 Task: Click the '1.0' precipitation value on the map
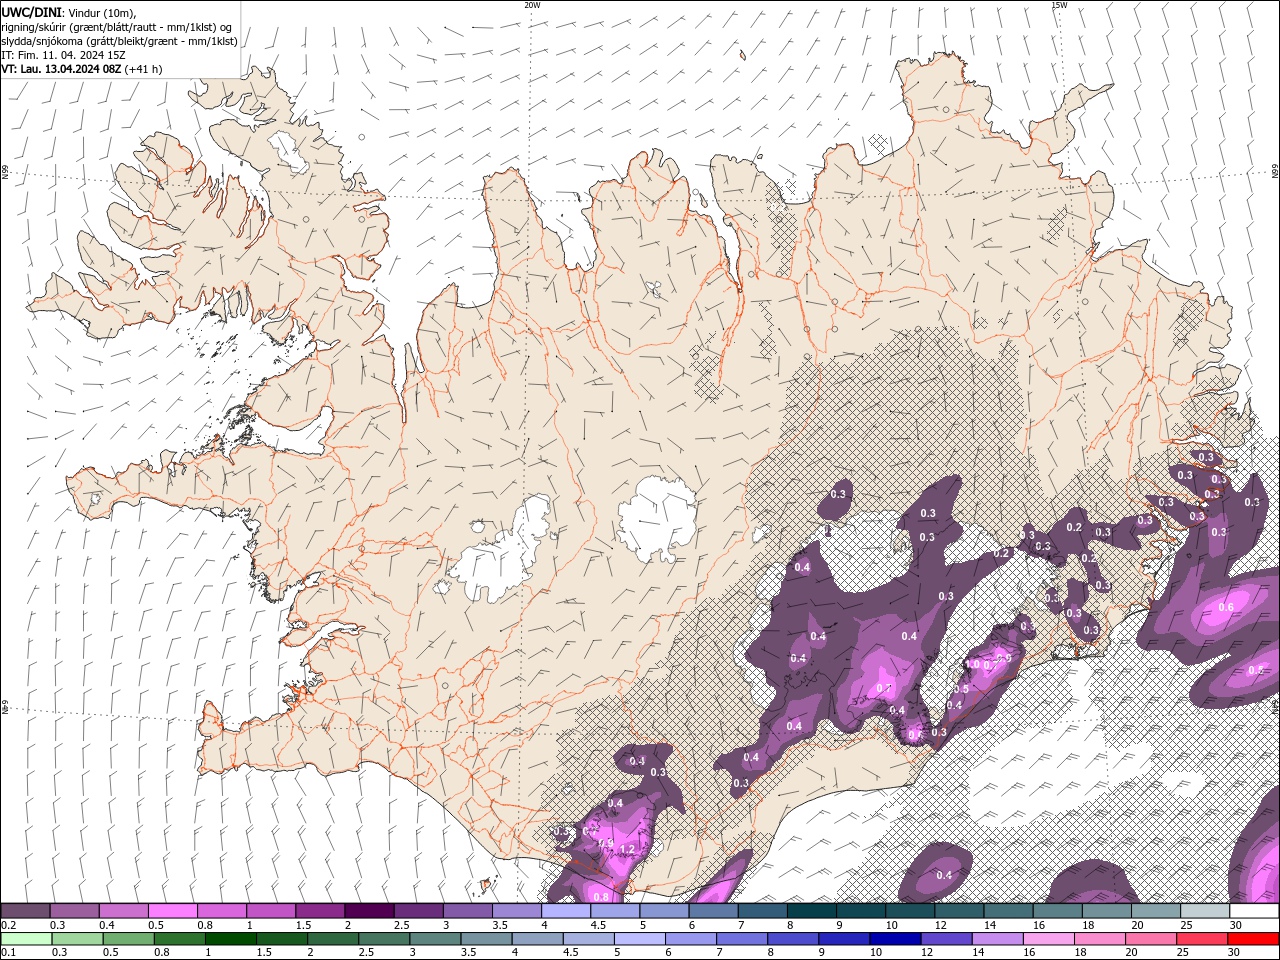pyautogui.click(x=972, y=664)
